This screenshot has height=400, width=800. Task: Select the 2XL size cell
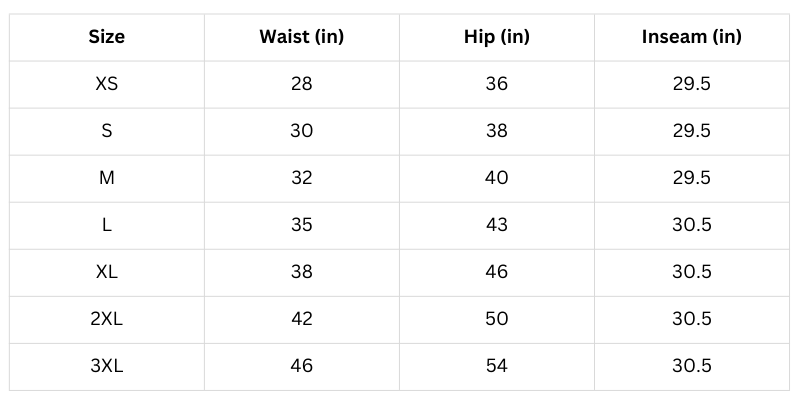click(107, 319)
